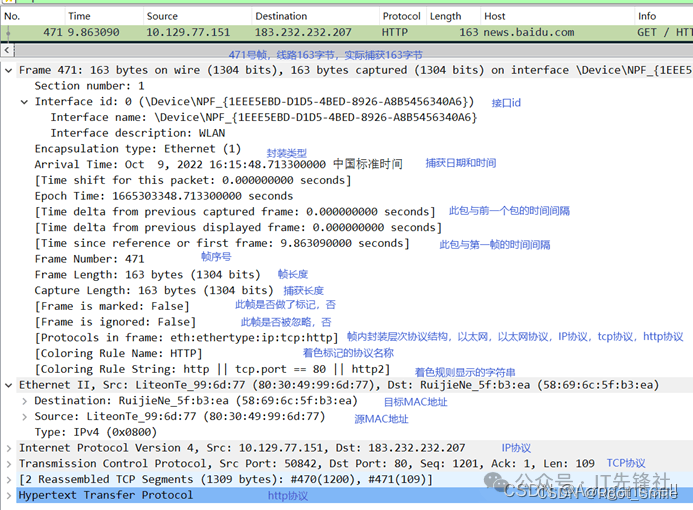The image size is (693, 510).
Task: Select the Coloring Rule Name: HTTP line
Action: pos(118,353)
